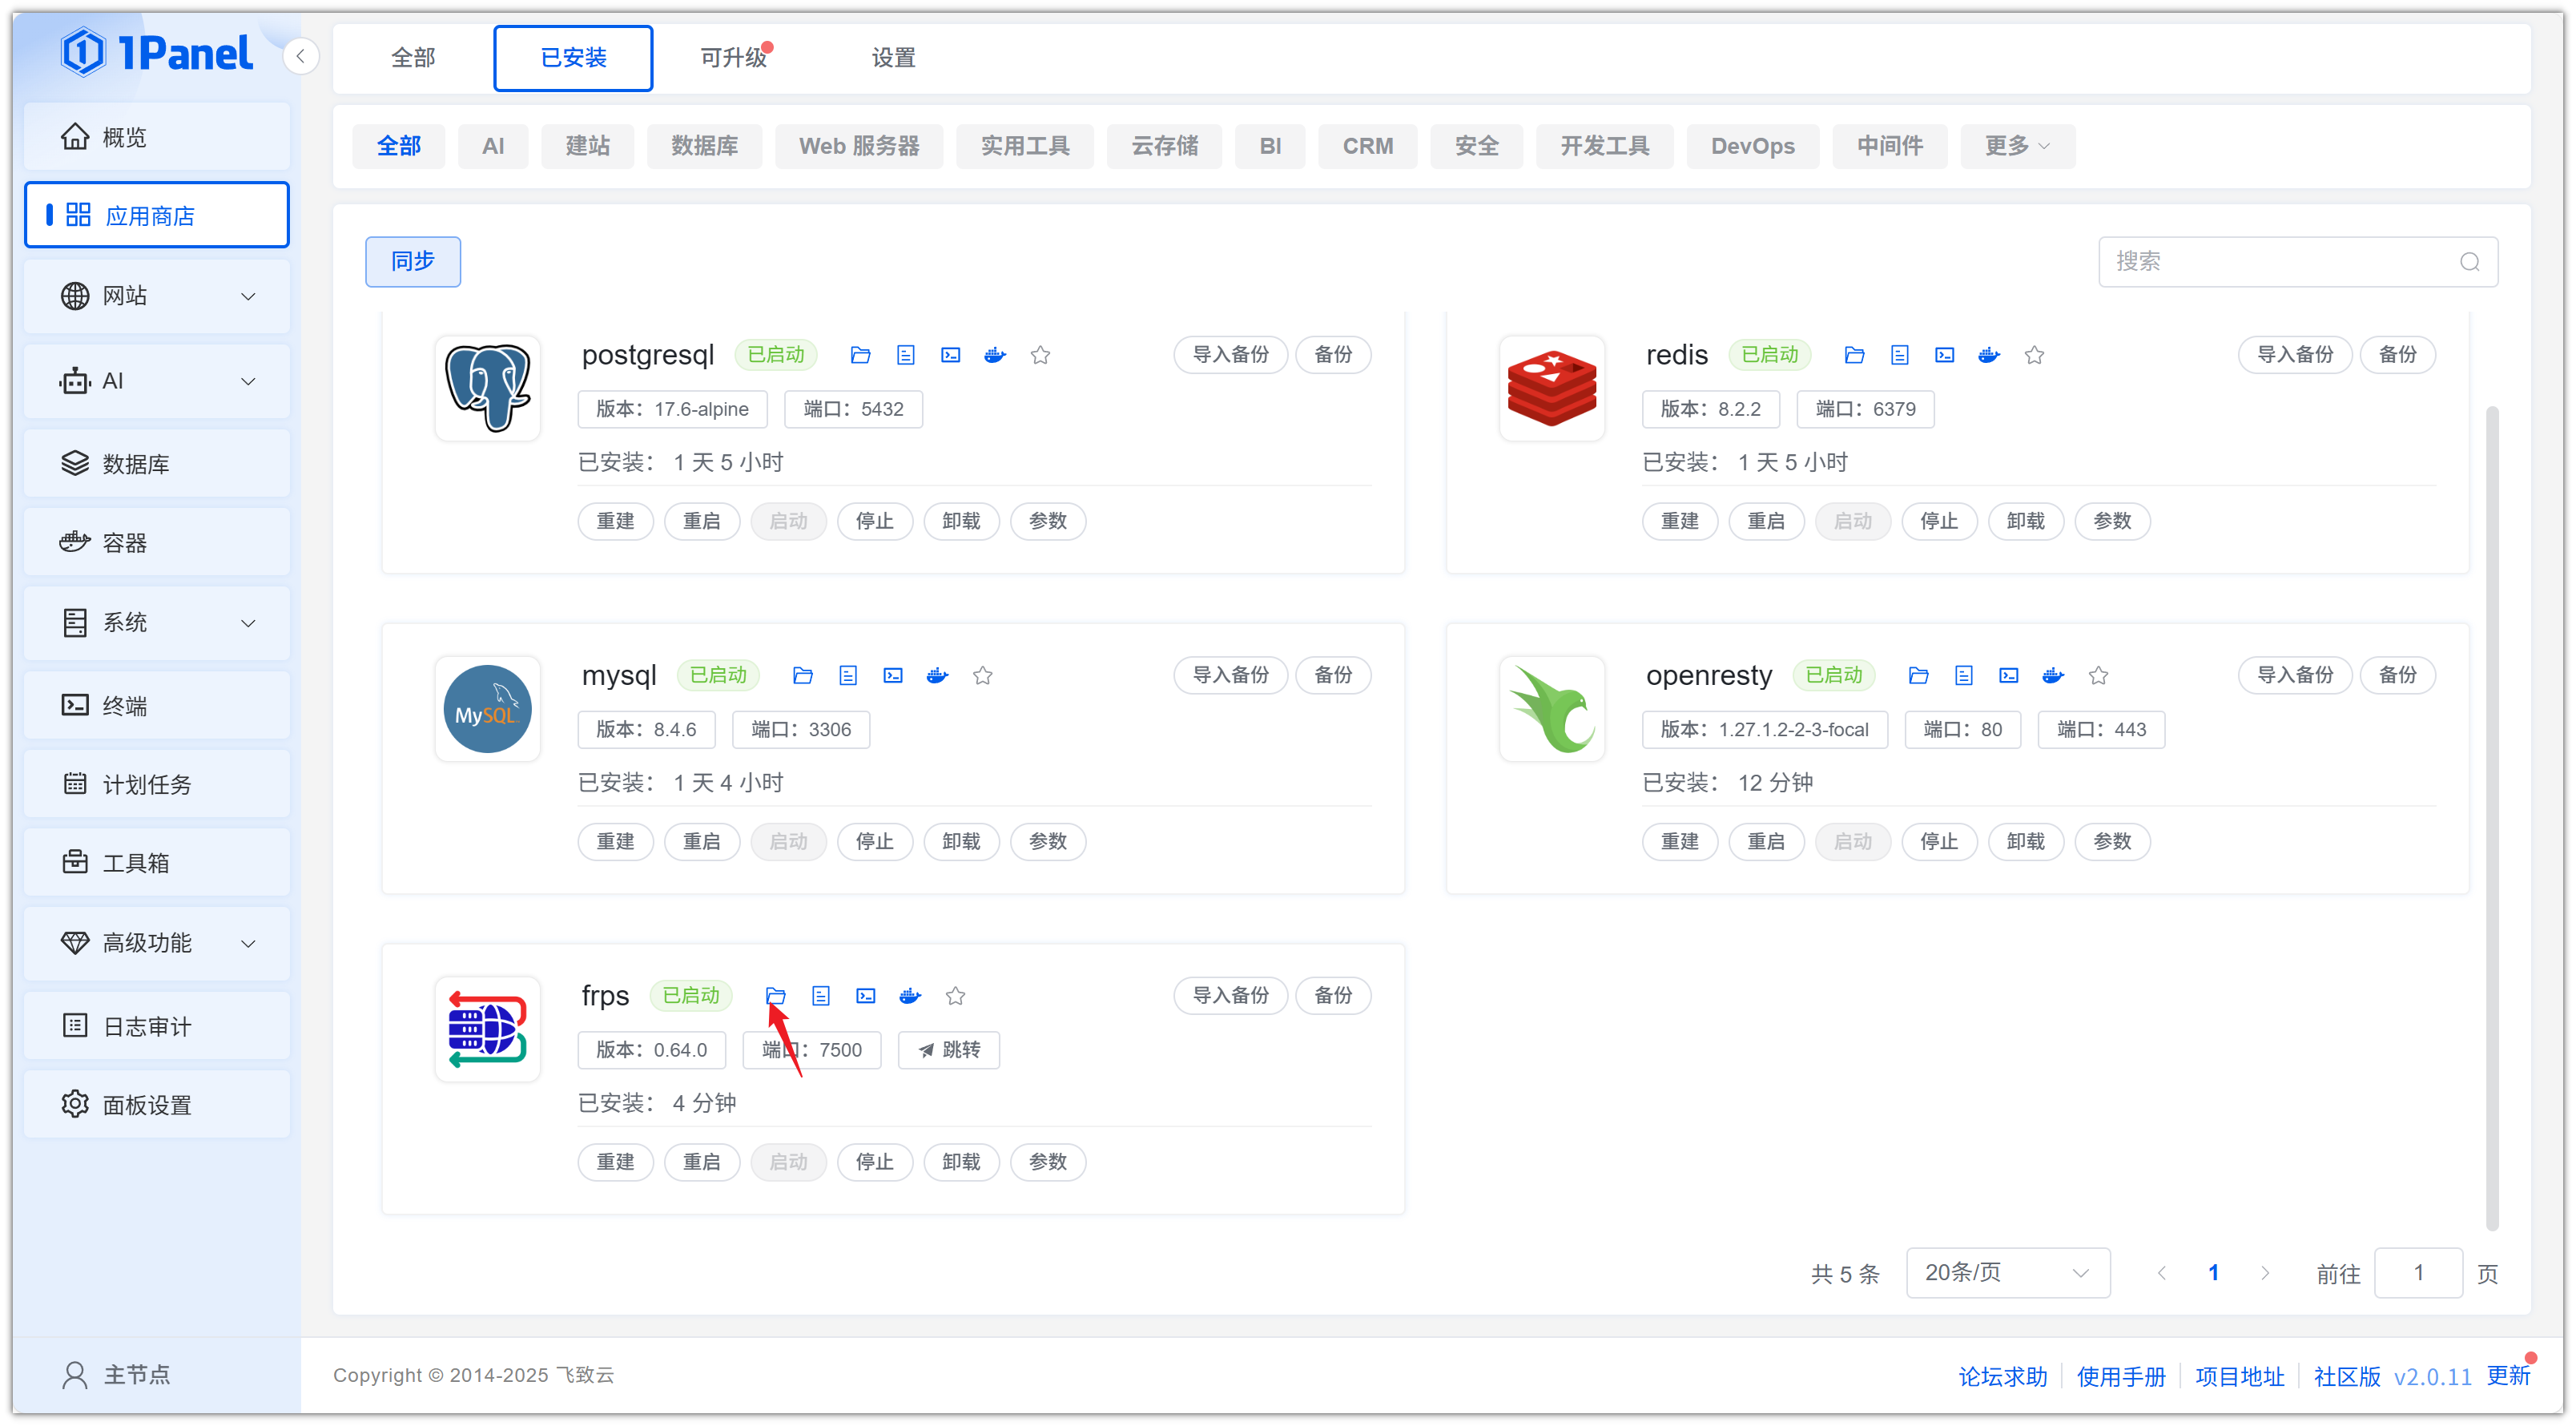Open openresty folder directory icon
The image size is (2576, 1426).
pyautogui.click(x=1918, y=676)
